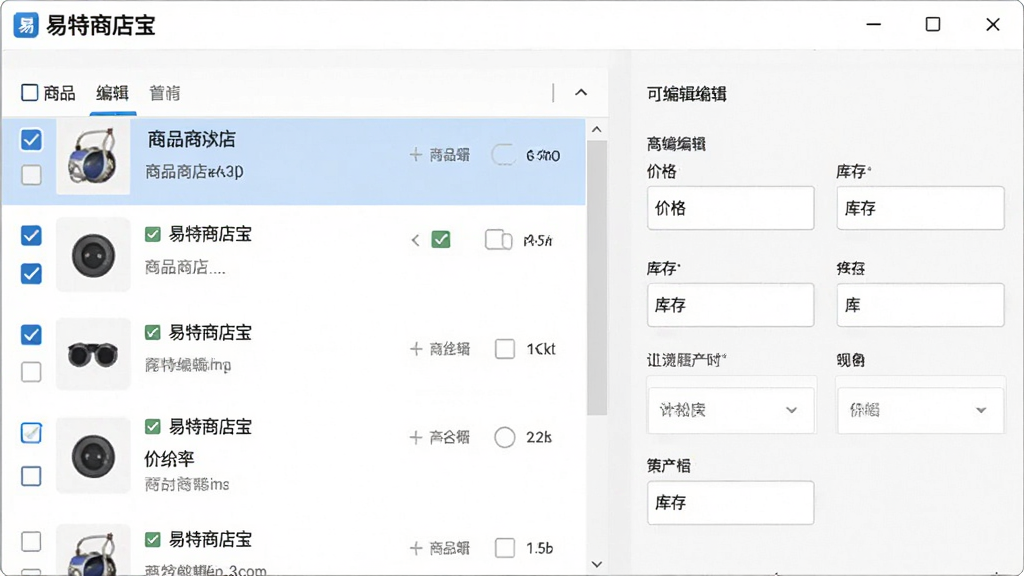Click the plus add button in the goggles row

point(415,349)
